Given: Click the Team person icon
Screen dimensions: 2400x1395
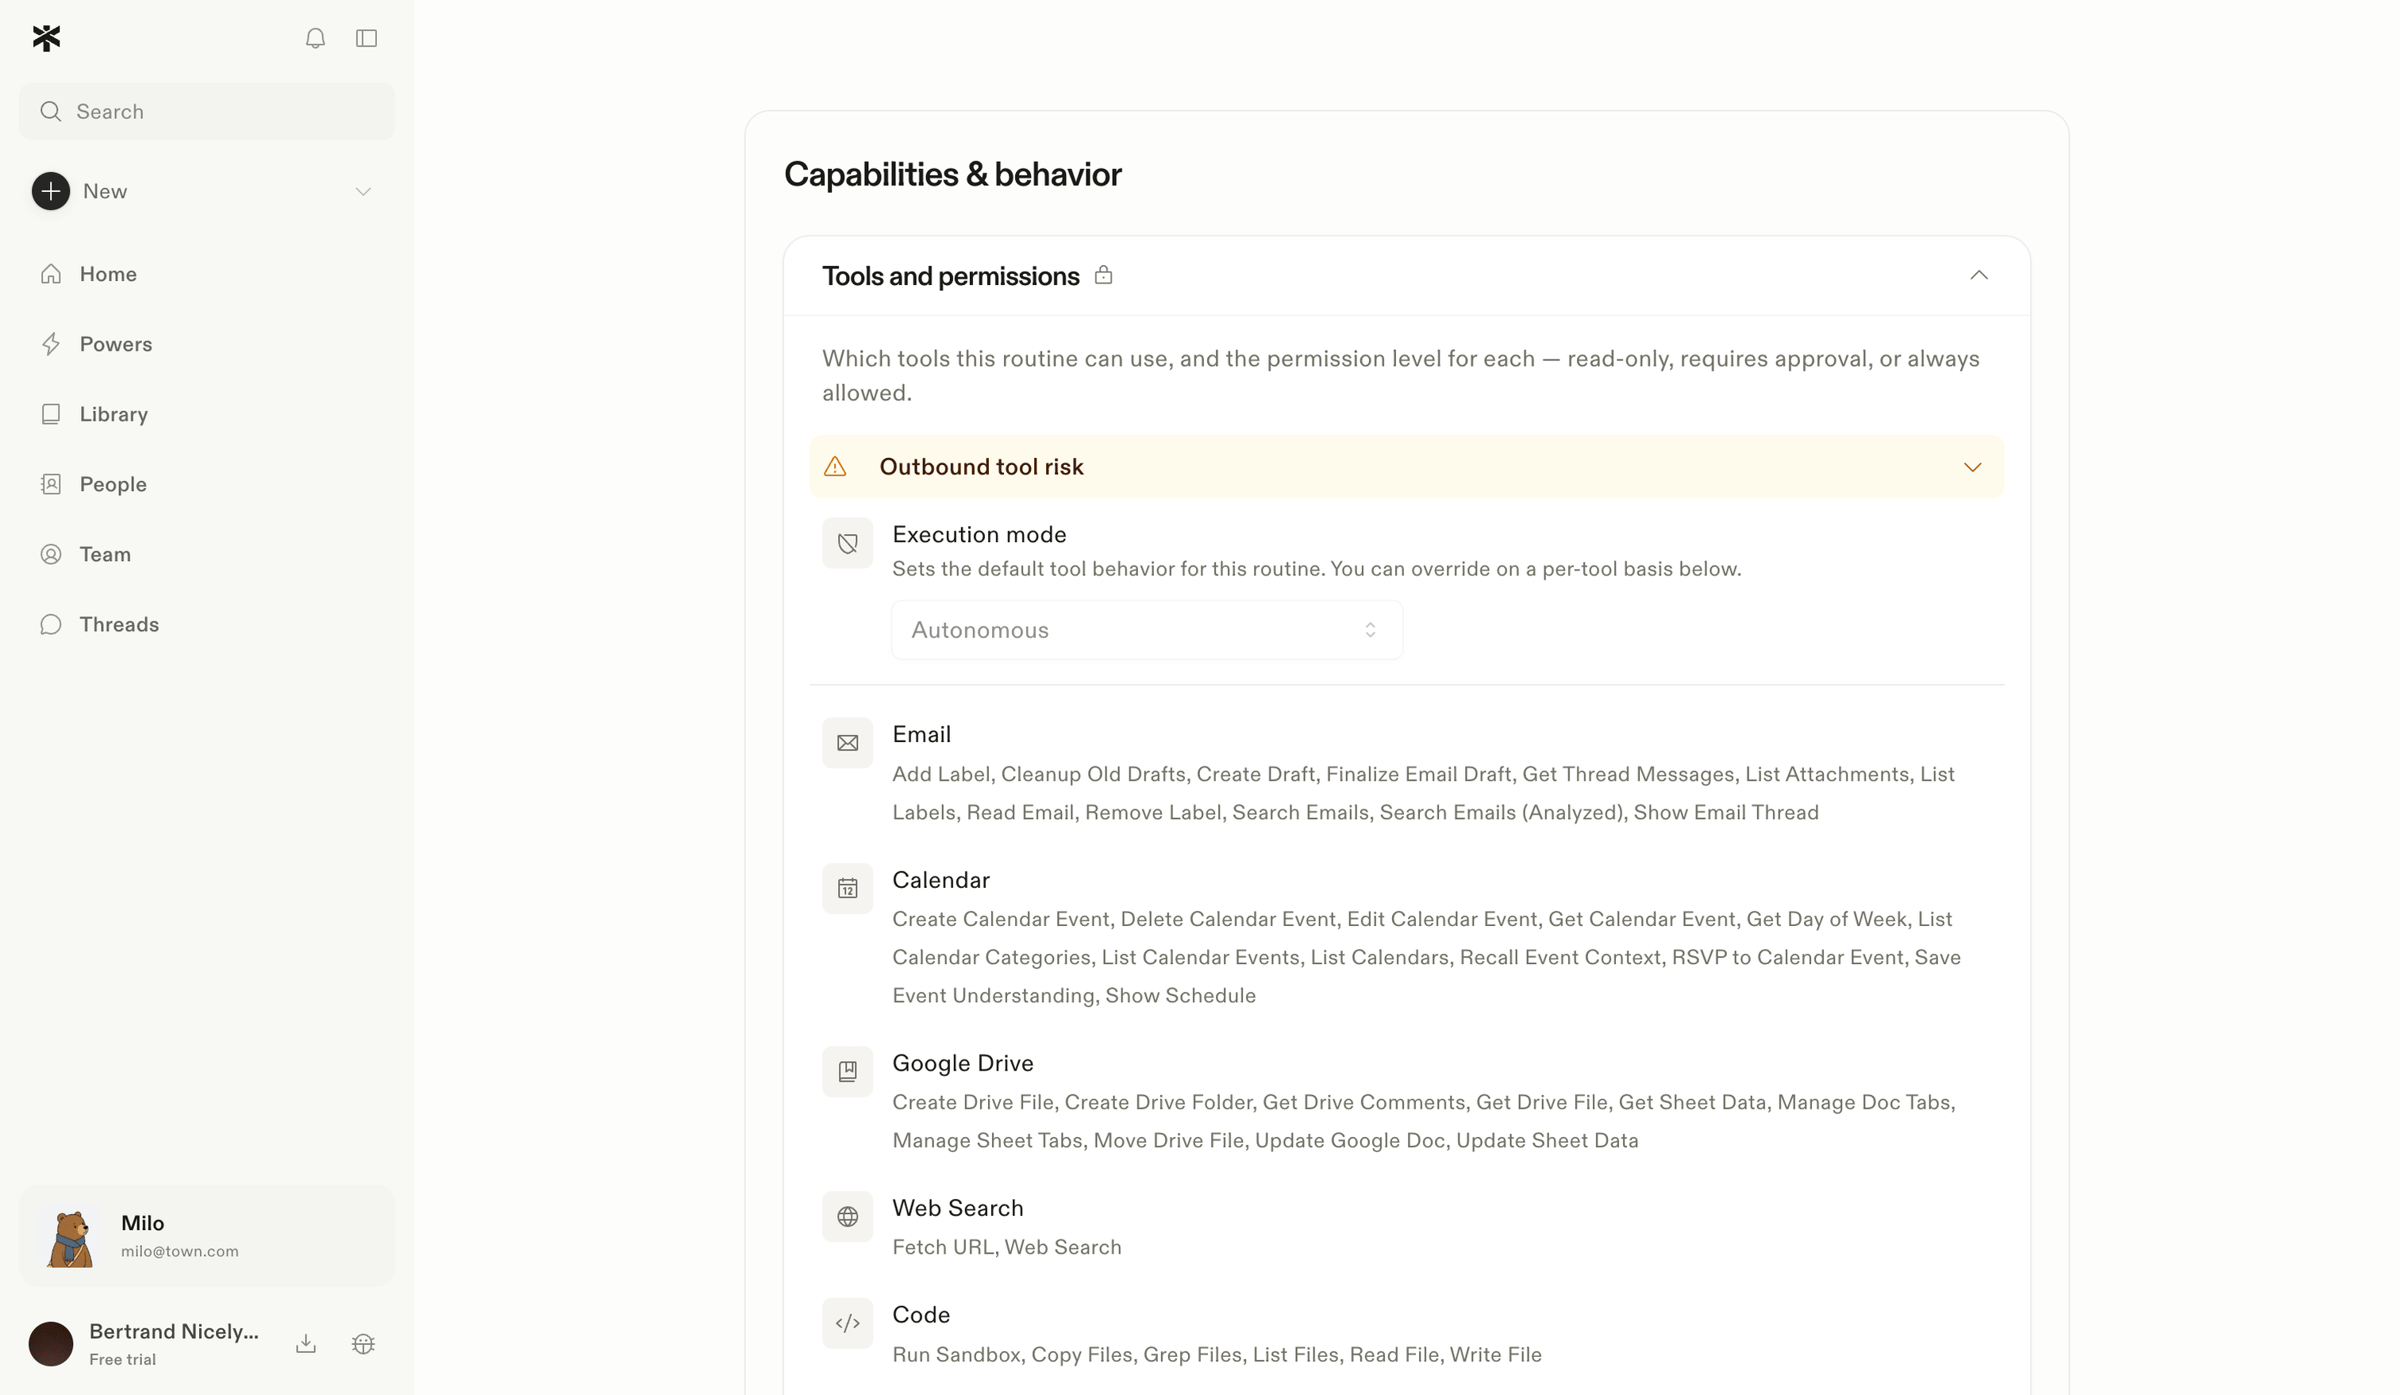Looking at the screenshot, I should coord(51,554).
